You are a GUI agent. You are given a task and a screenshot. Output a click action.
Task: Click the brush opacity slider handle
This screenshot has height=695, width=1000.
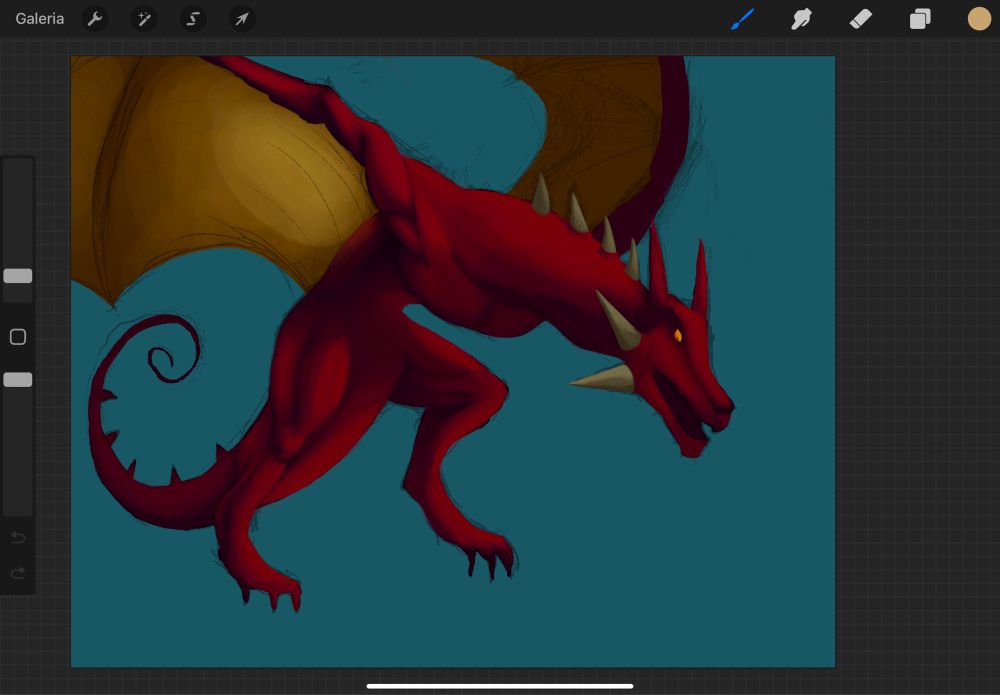point(18,380)
